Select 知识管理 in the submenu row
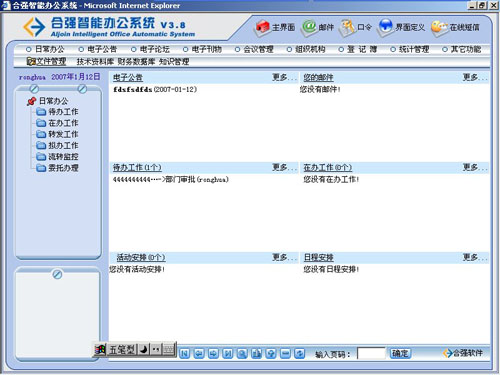 (x=174, y=62)
